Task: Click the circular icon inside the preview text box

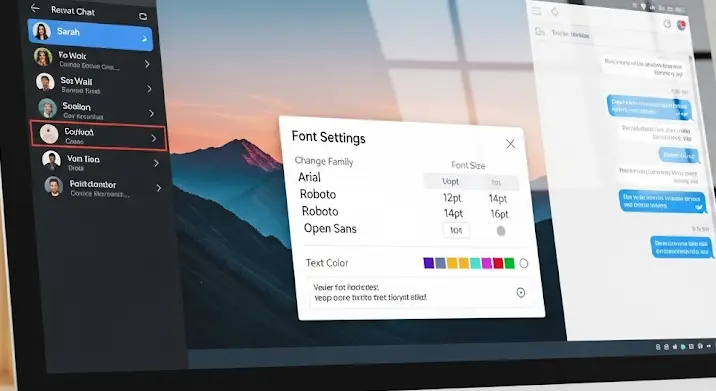Action: coord(521,292)
